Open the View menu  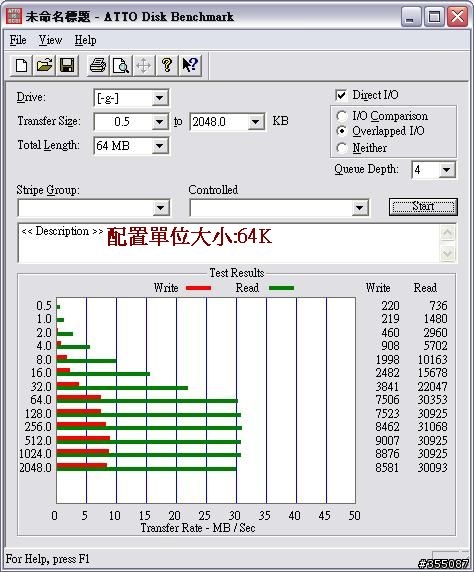click(50, 40)
